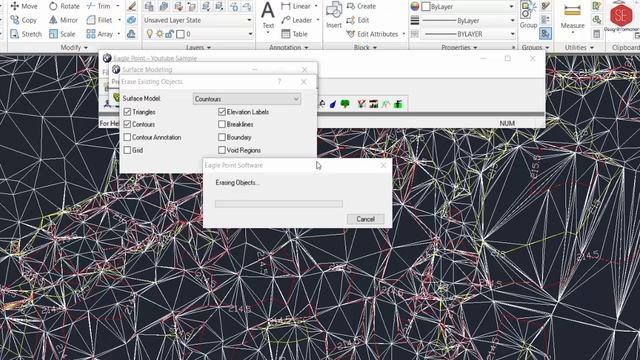Click the help question mark in Erase dialog
The image size is (640, 360).
click(x=279, y=82)
